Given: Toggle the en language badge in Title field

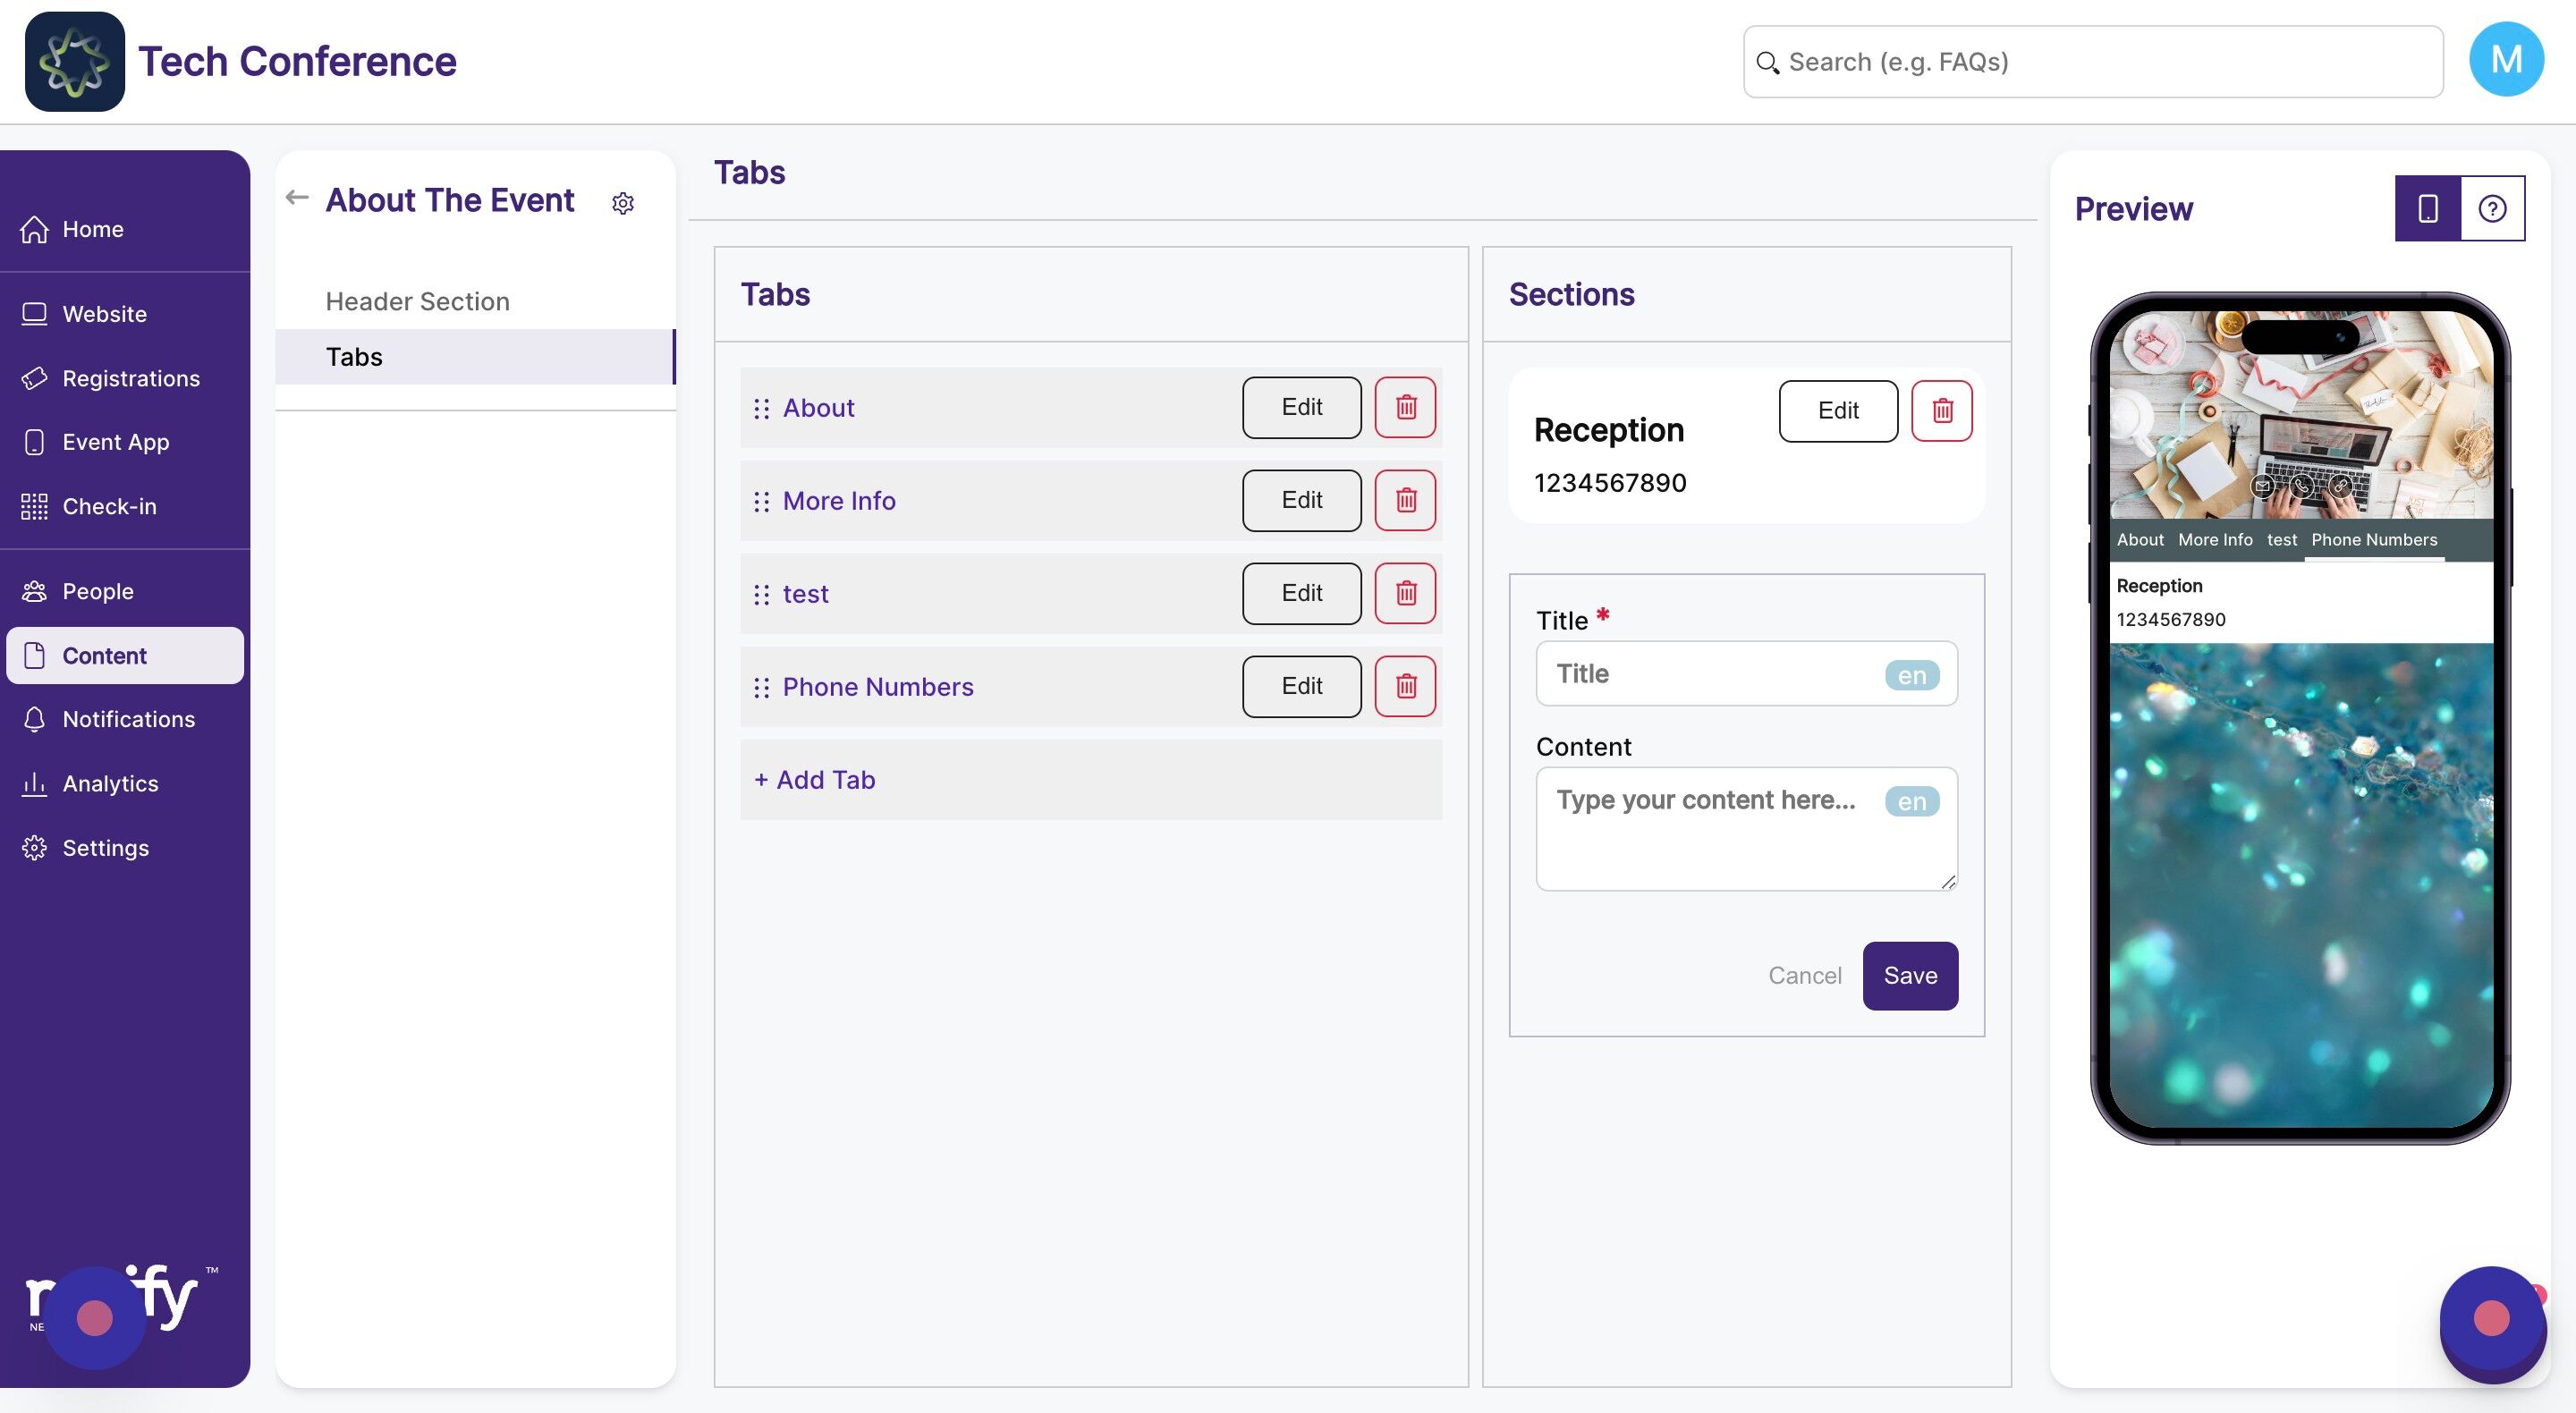Looking at the screenshot, I should pyautogui.click(x=1911, y=675).
